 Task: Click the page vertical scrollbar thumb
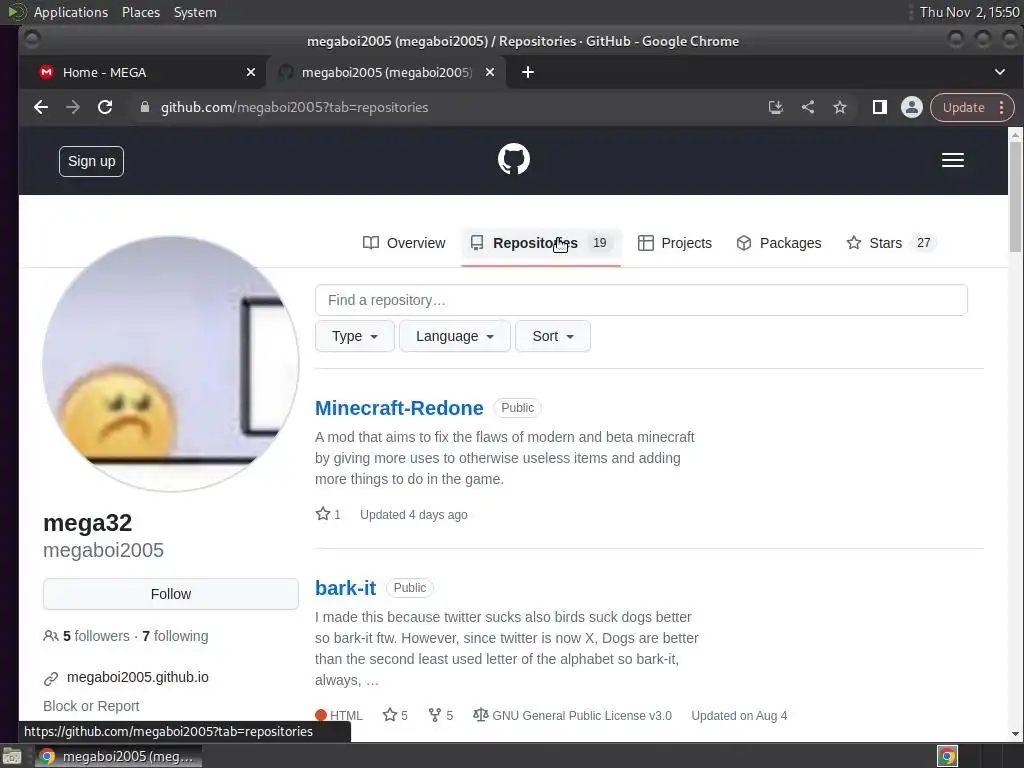tap(1015, 196)
